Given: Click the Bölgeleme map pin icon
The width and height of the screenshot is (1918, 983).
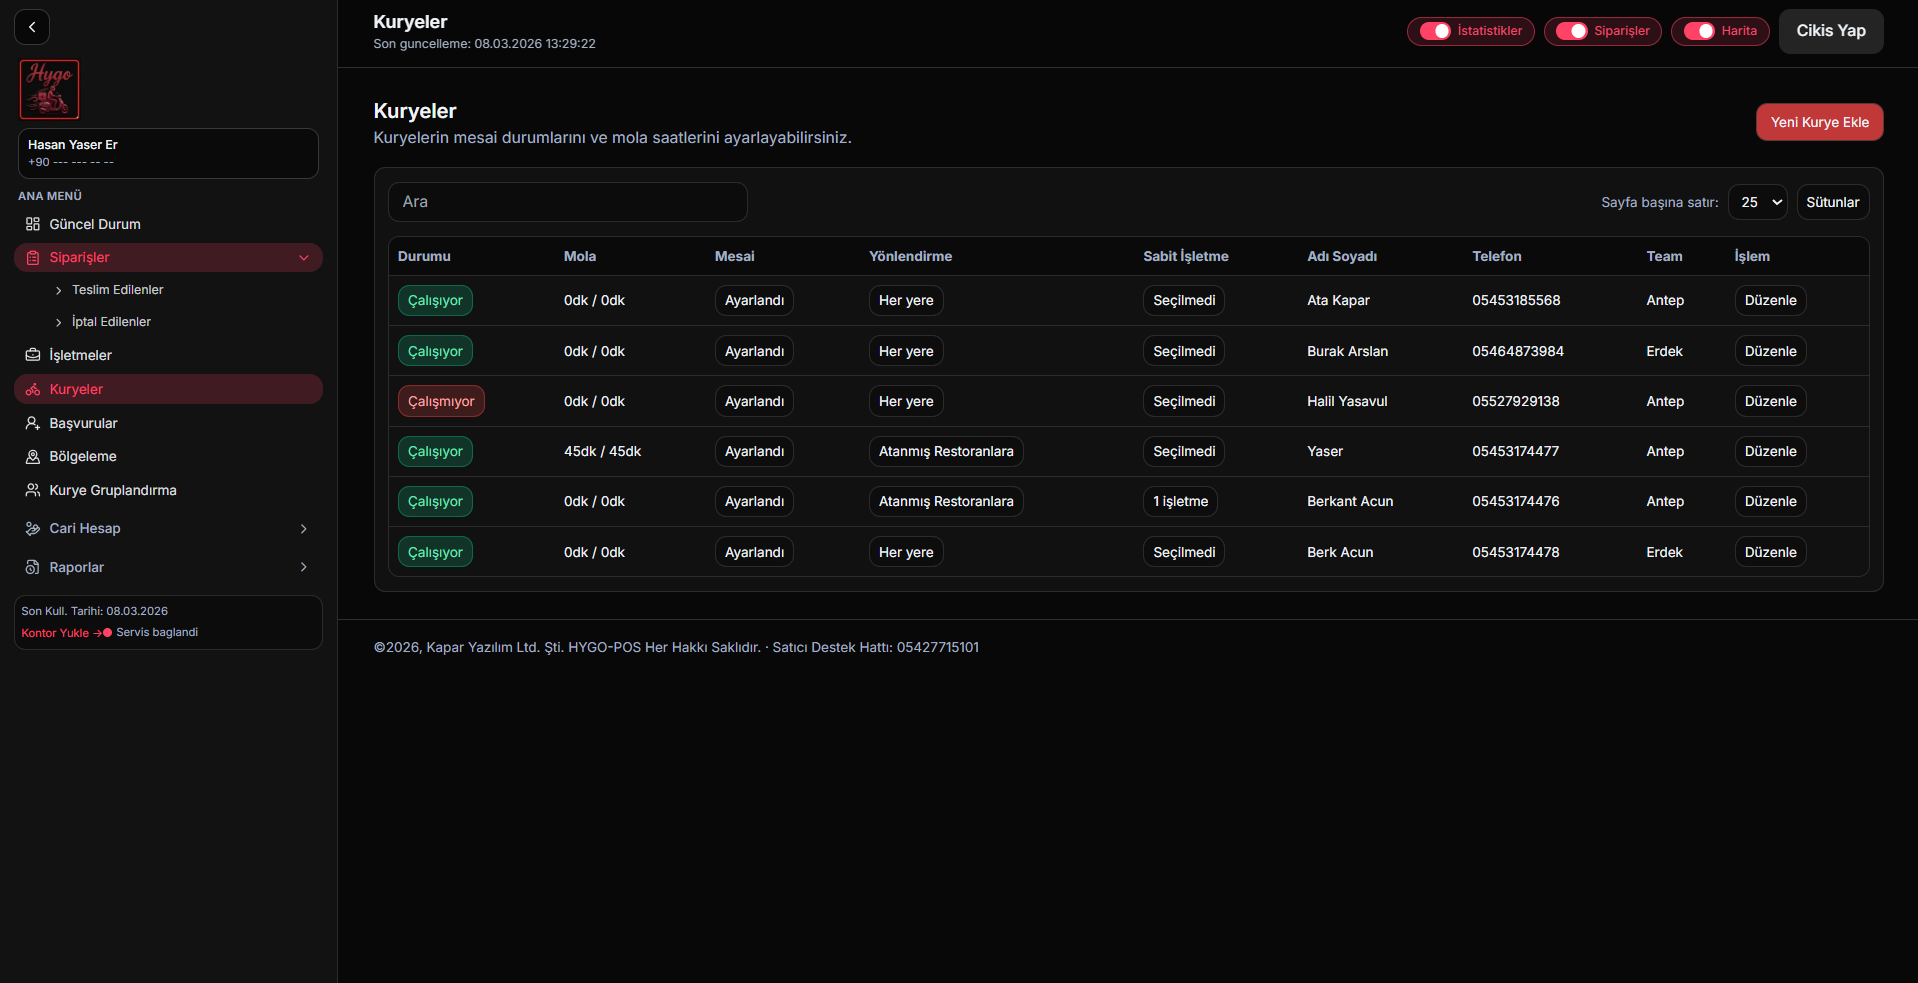Looking at the screenshot, I should tap(33, 456).
